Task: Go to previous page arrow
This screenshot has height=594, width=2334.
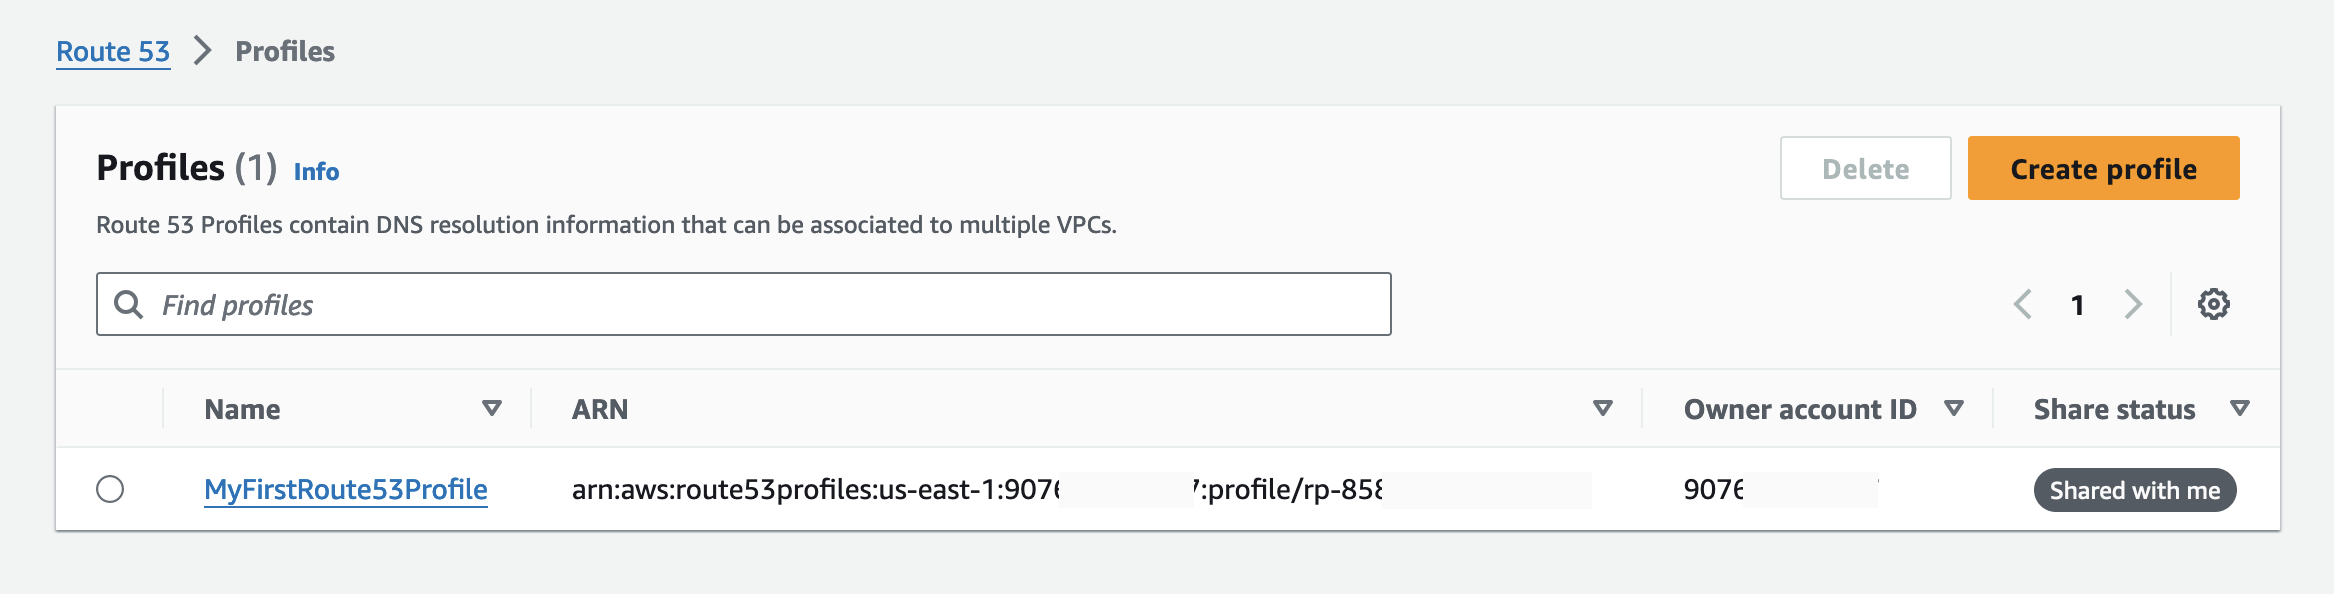Action: pos(2022,304)
